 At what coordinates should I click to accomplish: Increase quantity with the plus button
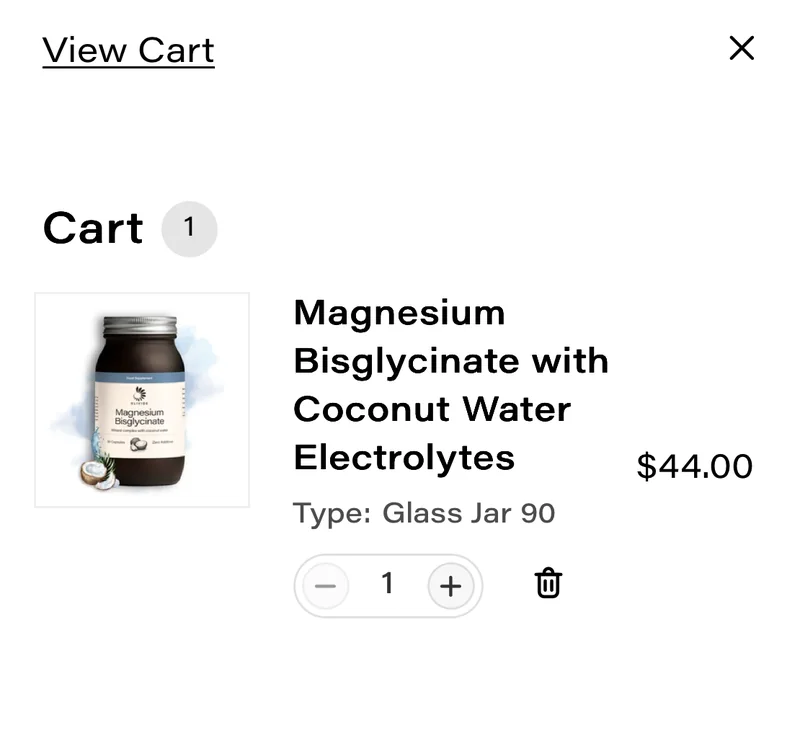click(451, 586)
